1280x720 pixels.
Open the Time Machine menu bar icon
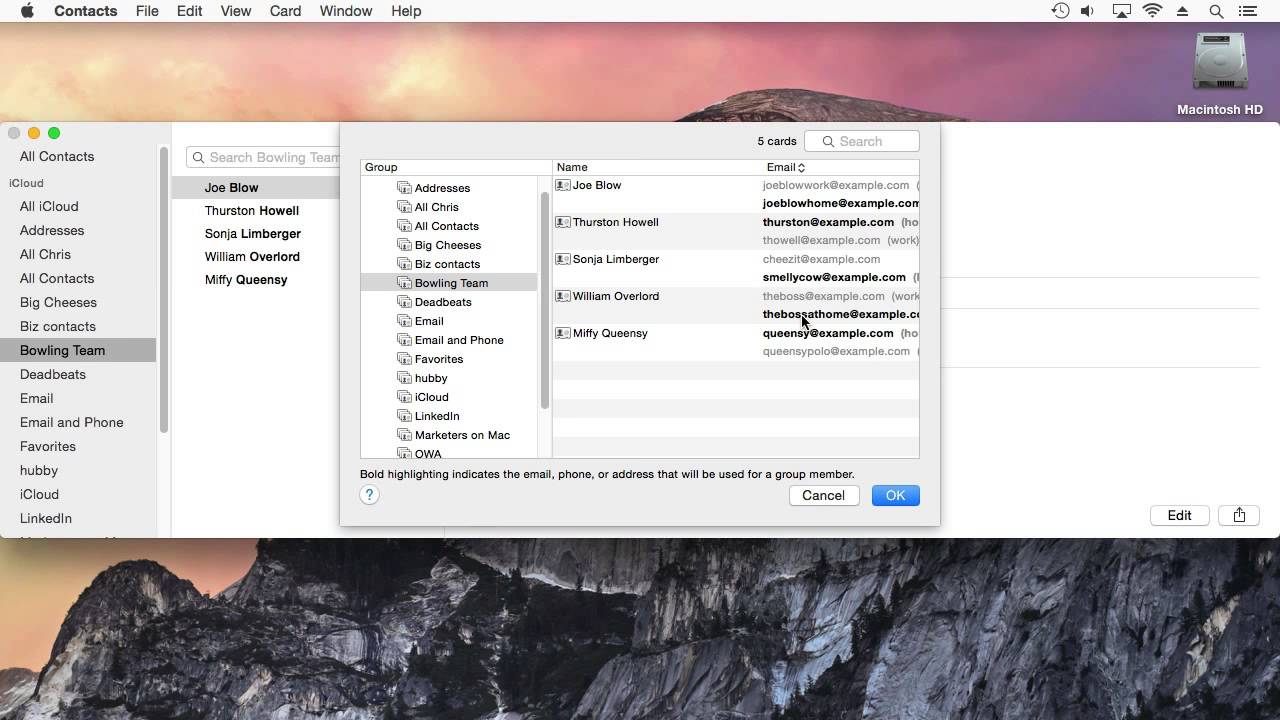[x=1060, y=11]
